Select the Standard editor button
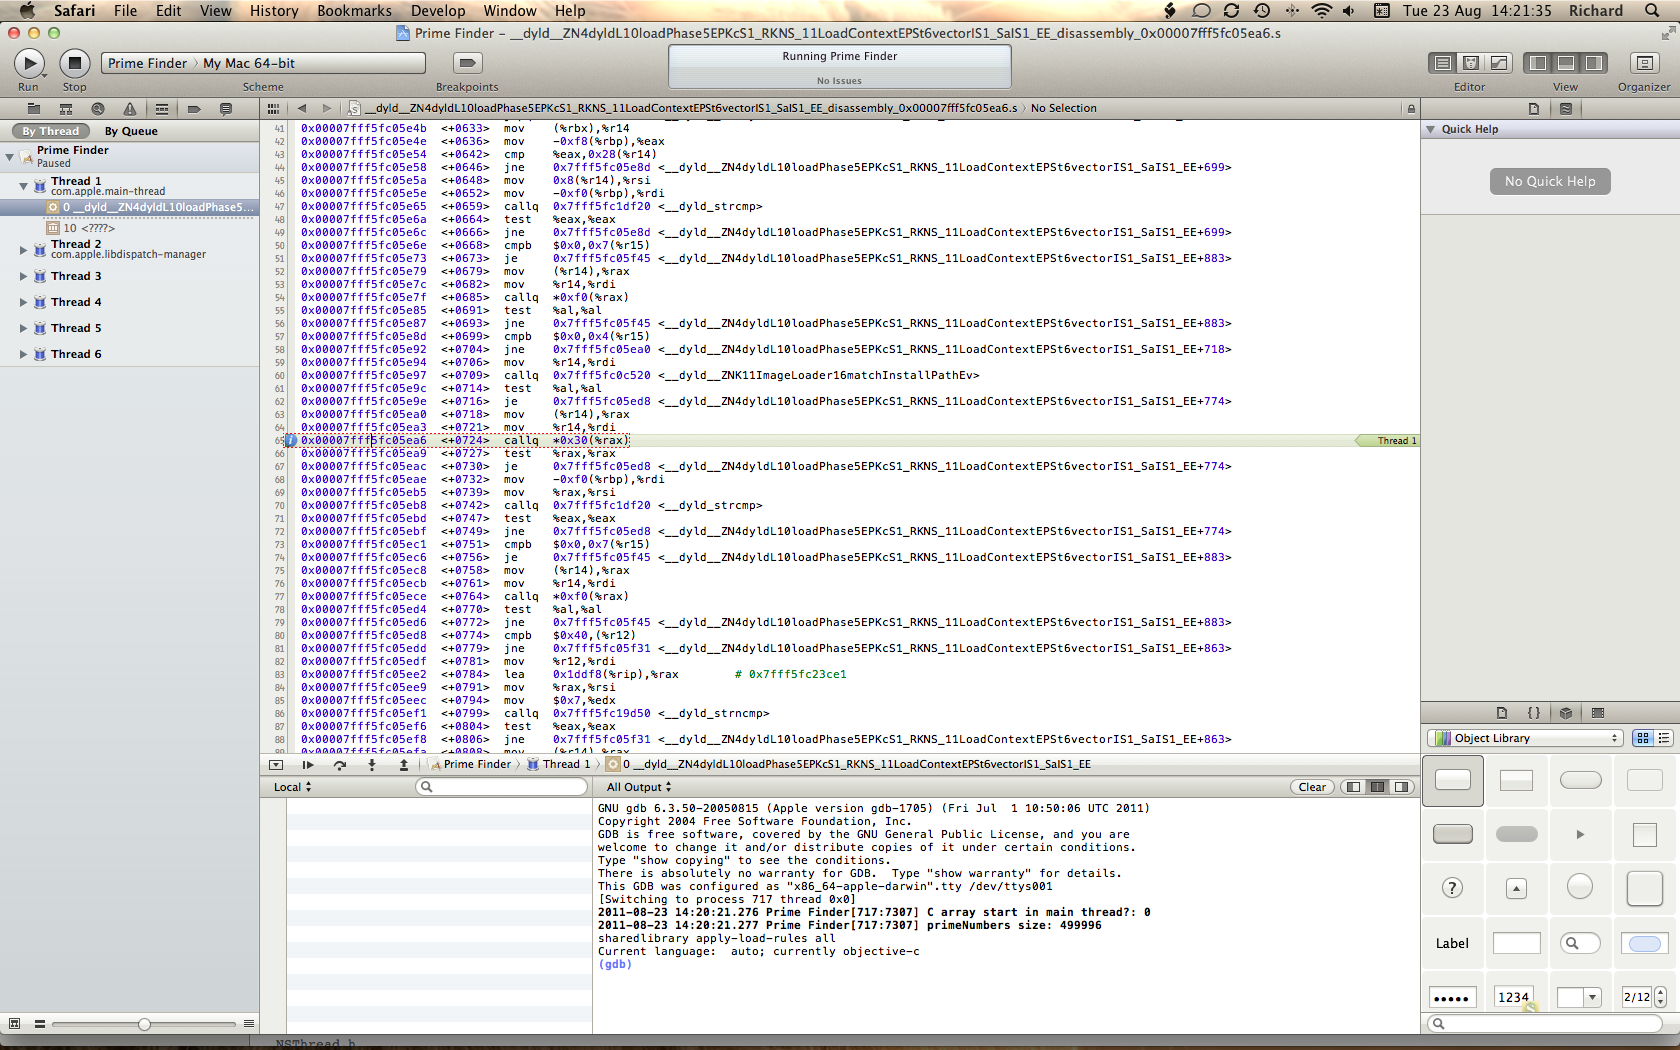The height and width of the screenshot is (1050, 1680). (x=1442, y=63)
